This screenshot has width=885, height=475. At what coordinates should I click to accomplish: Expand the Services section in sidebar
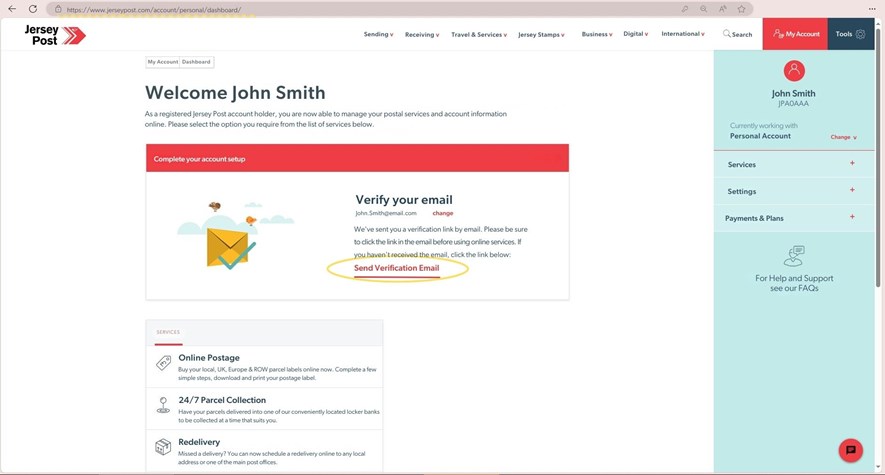(x=852, y=163)
